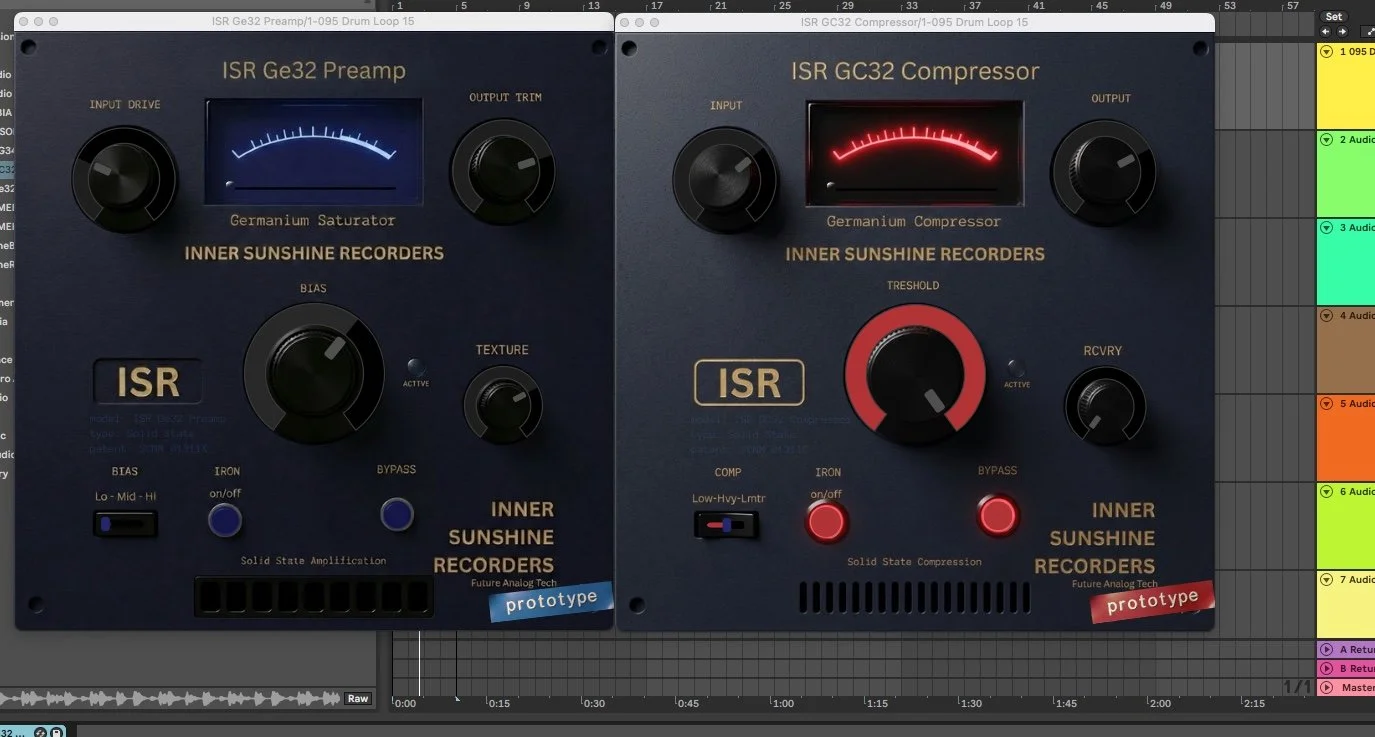The image size is (1375, 737).
Task: Unfold the Master track
Action: (1327, 688)
